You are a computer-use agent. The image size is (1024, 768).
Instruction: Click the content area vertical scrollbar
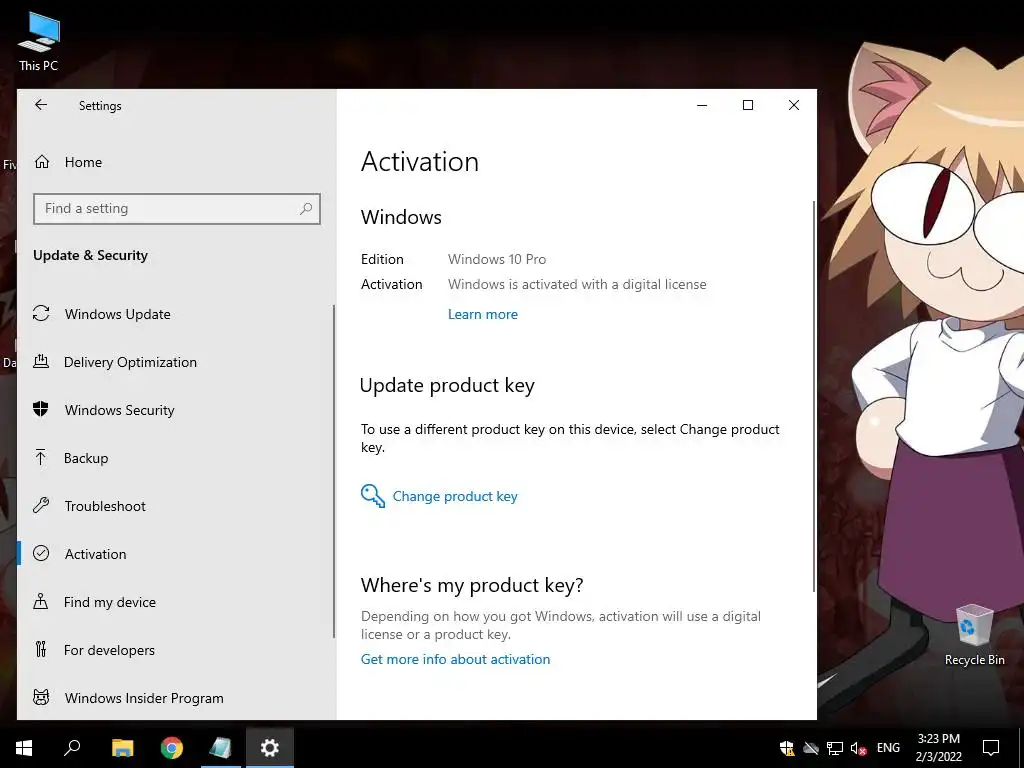click(814, 396)
